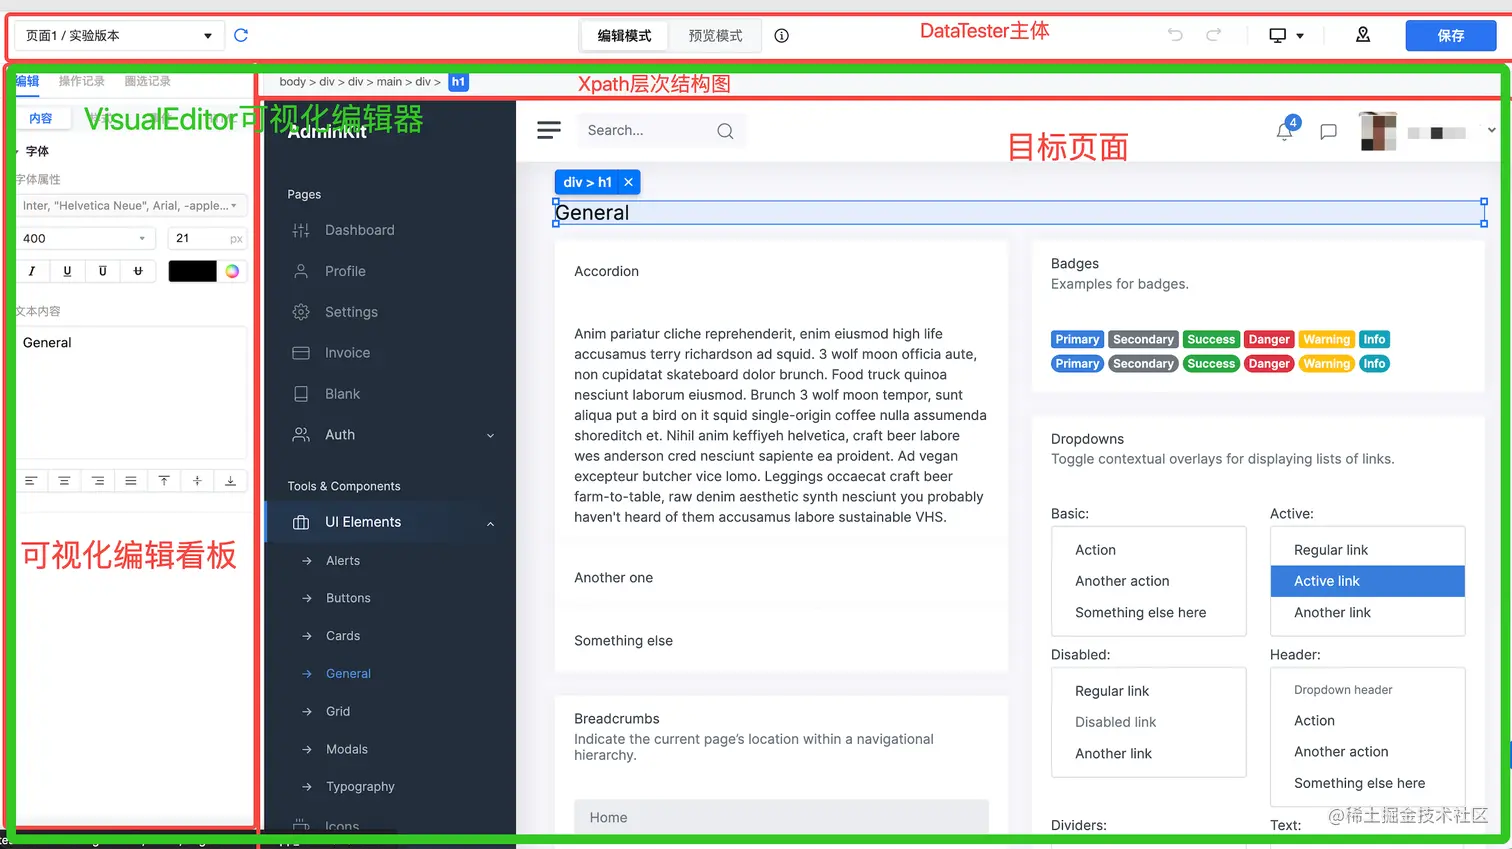Open Alerts in the sidebar
The image size is (1512, 849).
(x=343, y=561)
